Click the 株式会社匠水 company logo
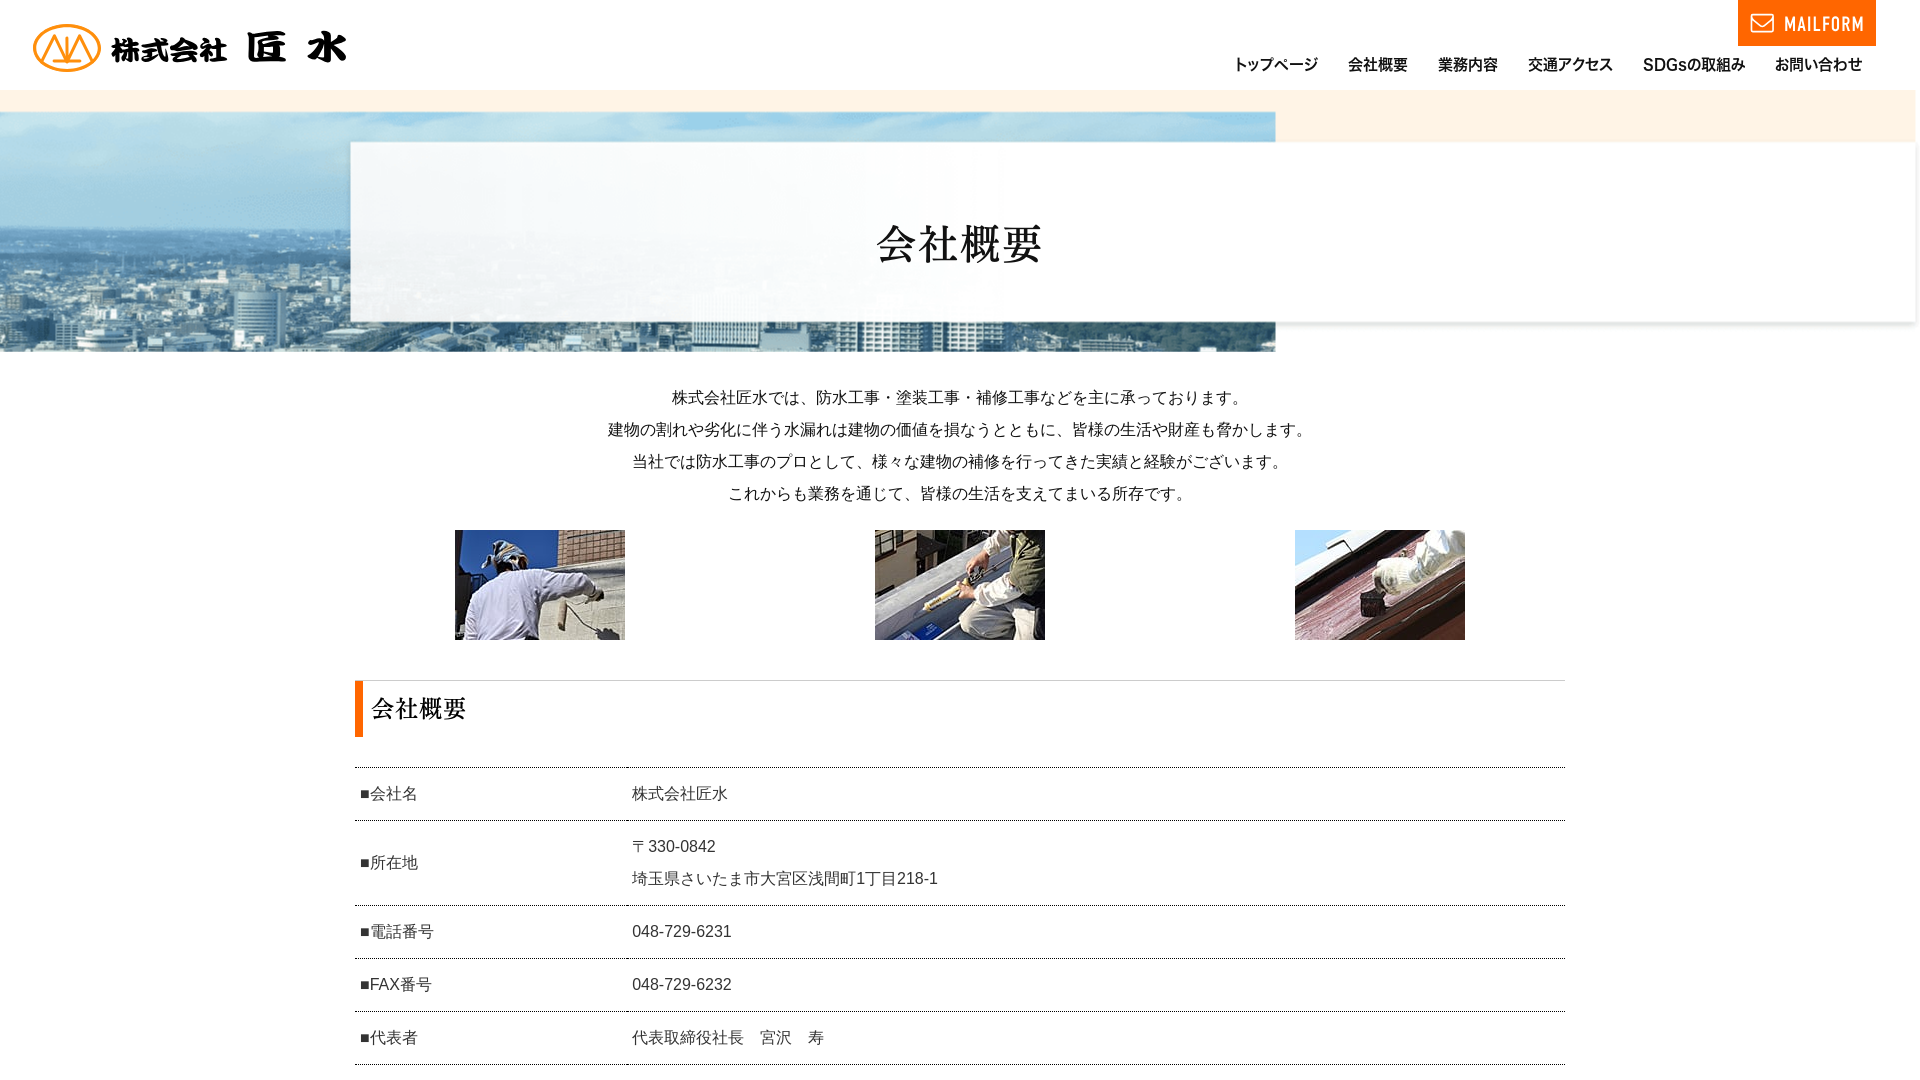 [x=190, y=47]
